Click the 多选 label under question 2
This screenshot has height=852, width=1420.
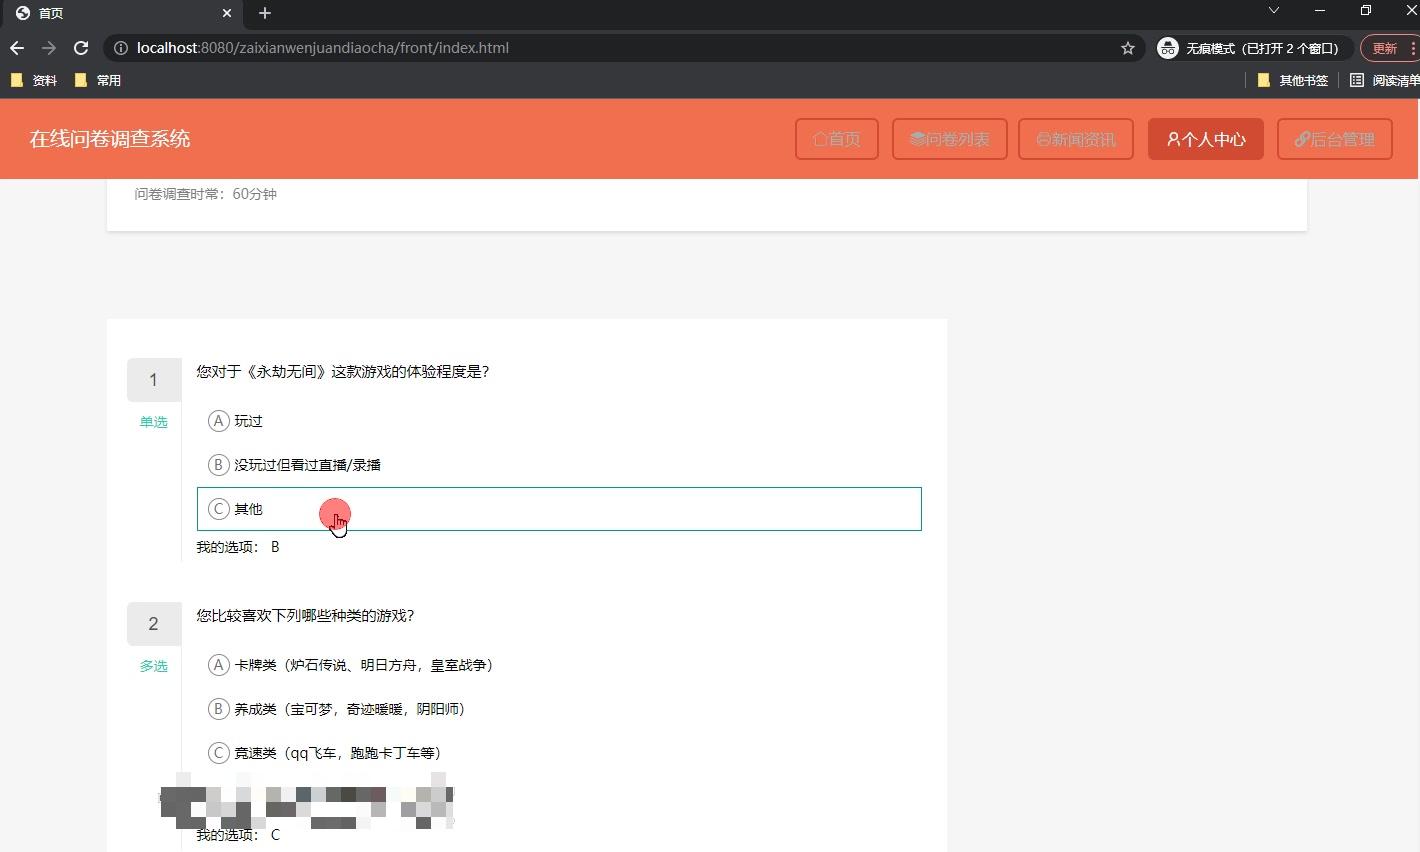point(154,666)
